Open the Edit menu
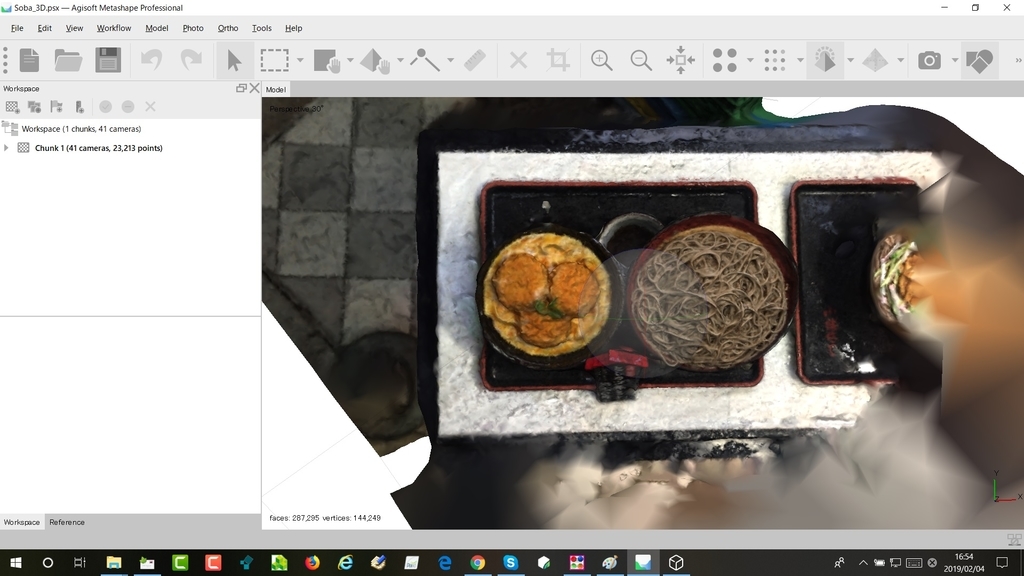 (x=44, y=28)
